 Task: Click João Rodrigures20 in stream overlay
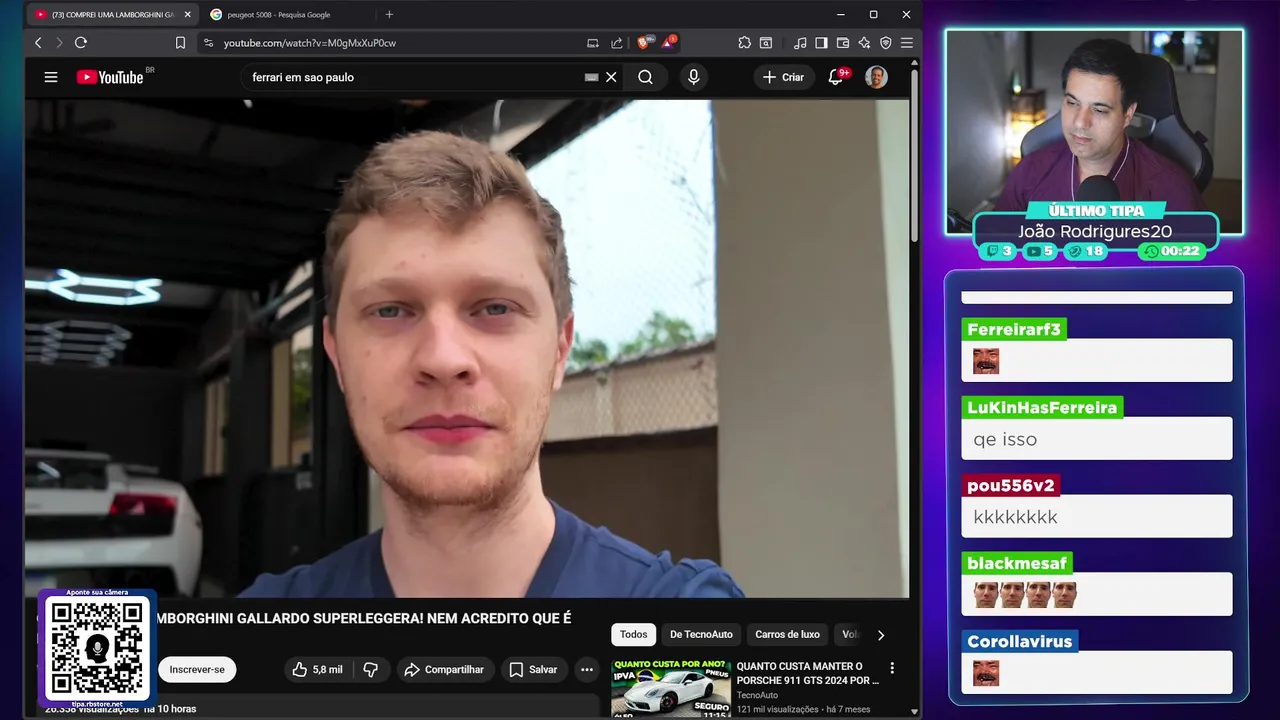coord(1095,231)
